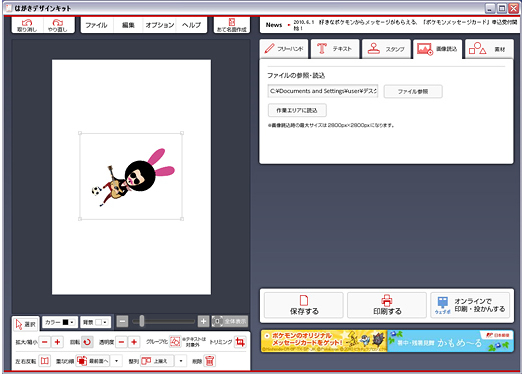This screenshot has height=374, width=522.
Task: Maximize the はがきデザインキット window
Action: coord(501,9)
